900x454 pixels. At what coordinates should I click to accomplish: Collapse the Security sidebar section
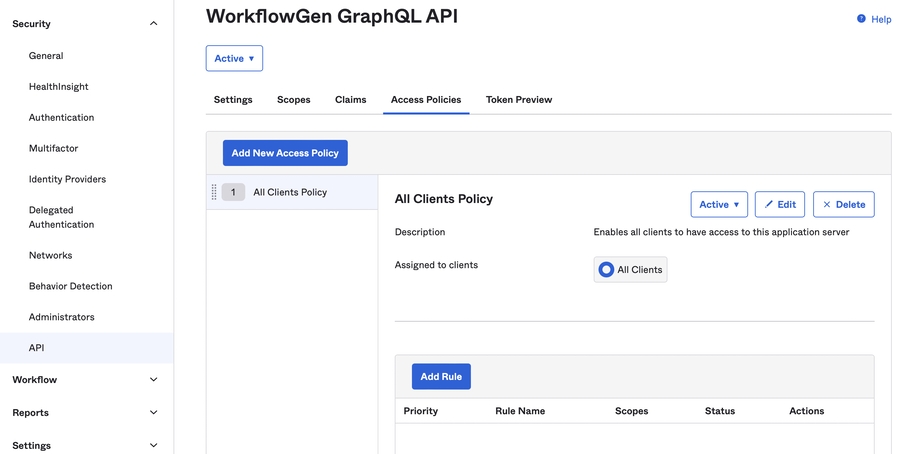tap(153, 24)
